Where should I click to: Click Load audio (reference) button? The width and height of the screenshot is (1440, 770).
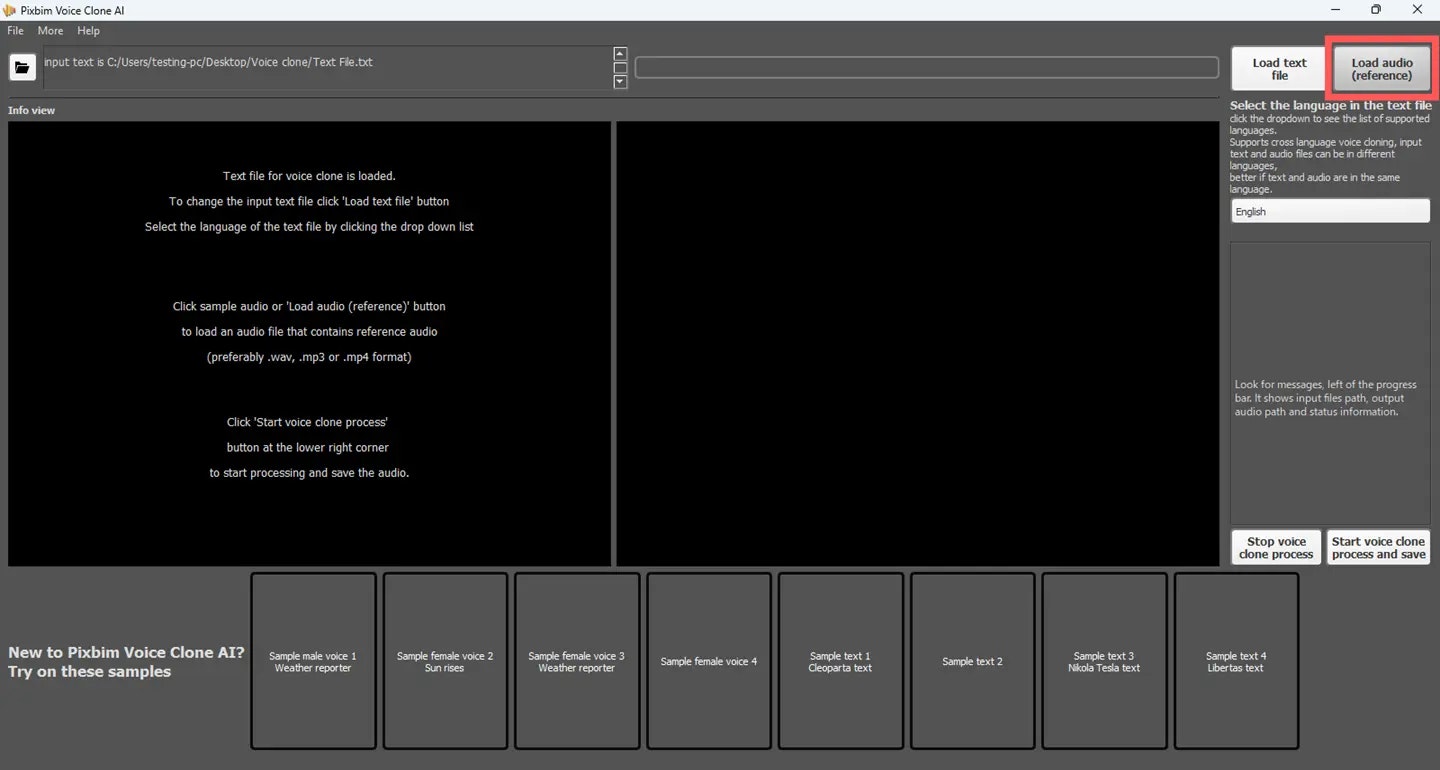point(1381,69)
